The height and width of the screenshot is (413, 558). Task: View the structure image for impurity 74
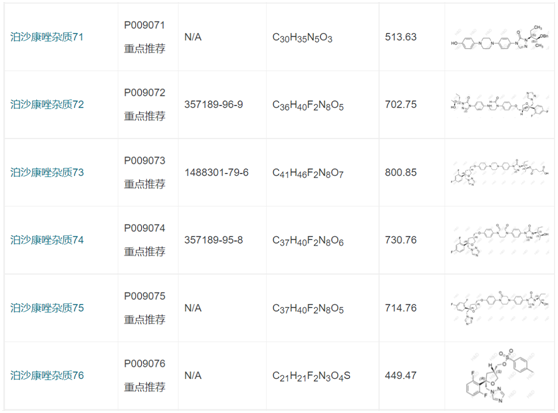click(x=499, y=240)
